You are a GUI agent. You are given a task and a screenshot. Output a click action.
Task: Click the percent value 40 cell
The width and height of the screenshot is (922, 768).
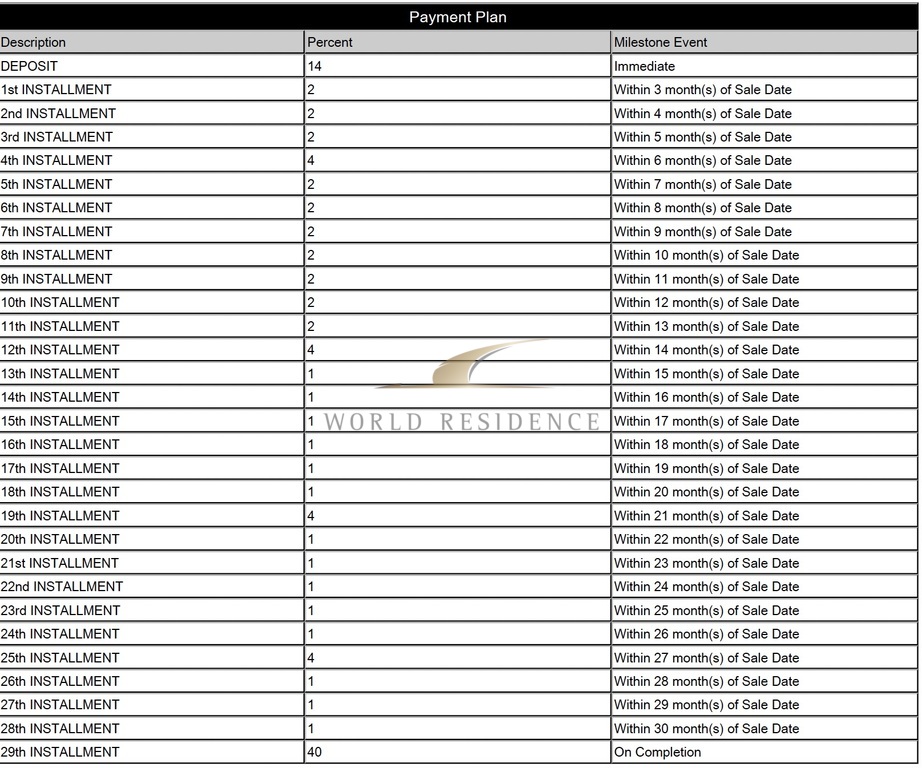point(315,753)
